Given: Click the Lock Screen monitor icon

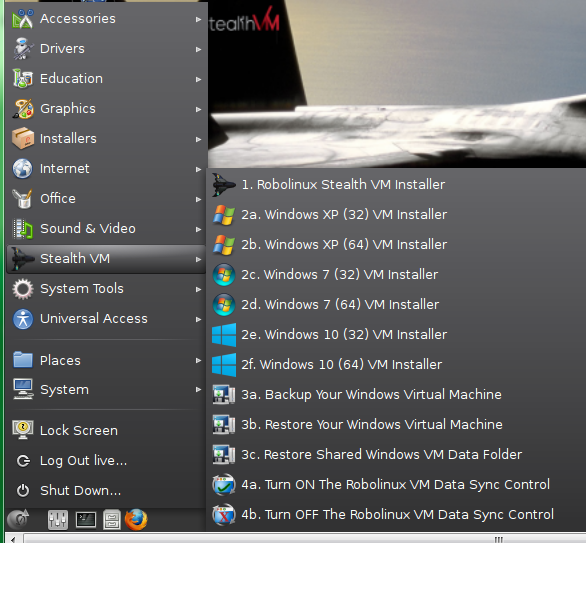Looking at the screenshot, I should coord(22,430).
